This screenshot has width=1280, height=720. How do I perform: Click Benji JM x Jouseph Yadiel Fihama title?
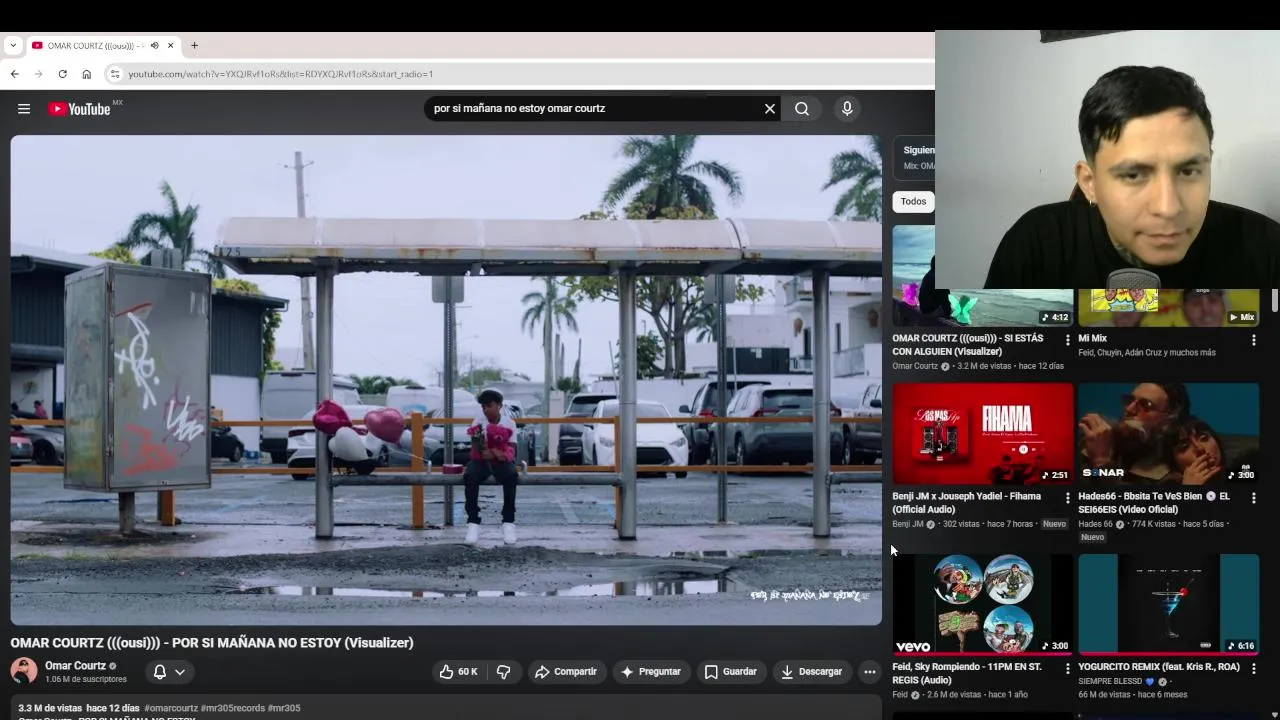(967, 503)
